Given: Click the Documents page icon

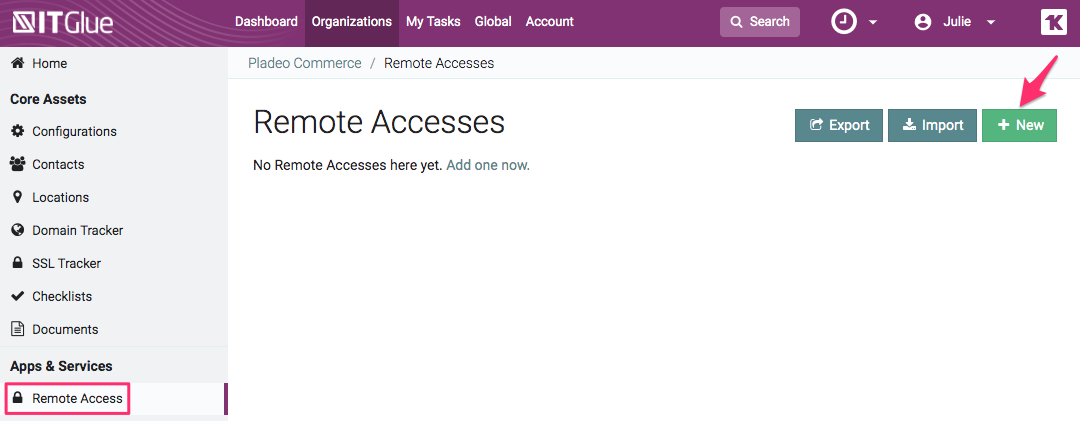Looking at the screenshot, I should pos(18,329).
